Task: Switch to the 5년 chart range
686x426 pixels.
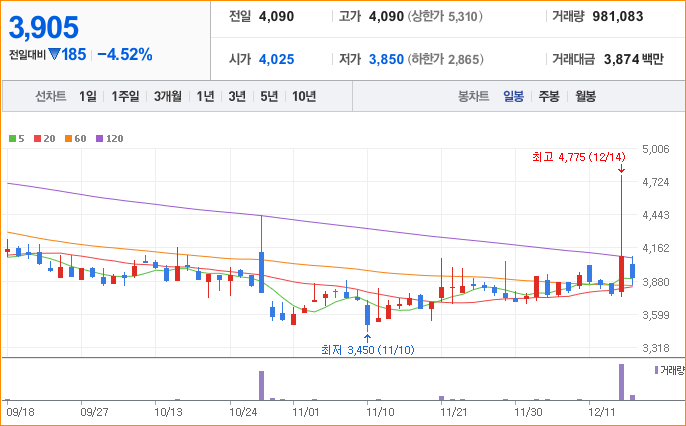Action: coord(269,96)
